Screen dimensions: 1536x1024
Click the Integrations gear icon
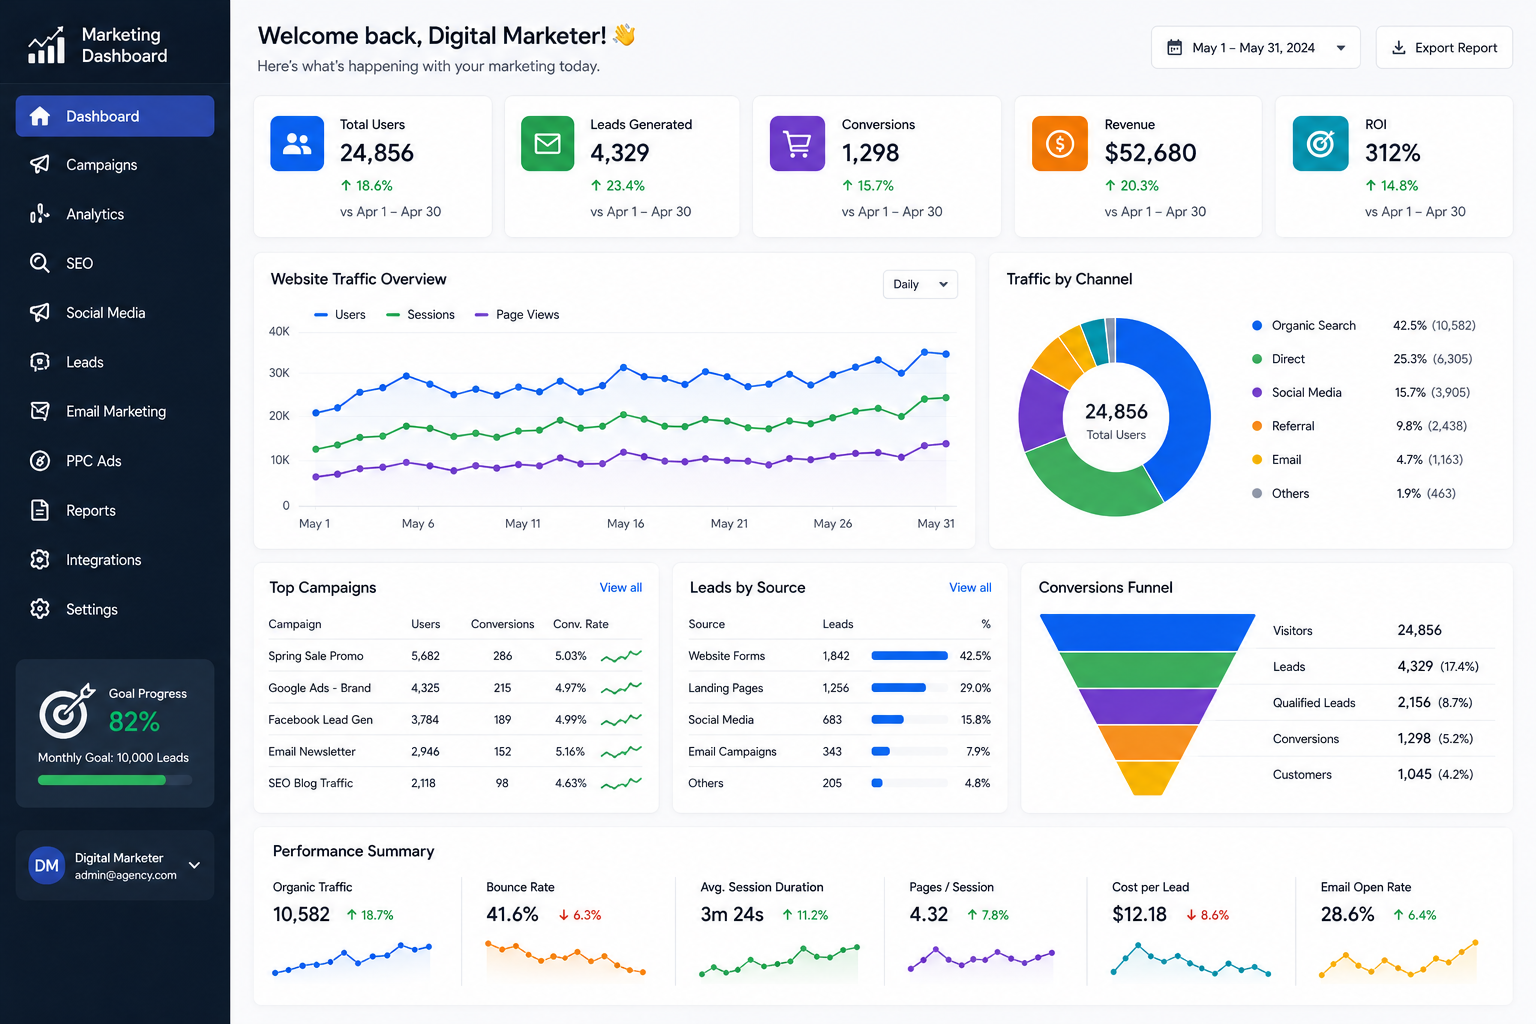[x=40, y=560]
